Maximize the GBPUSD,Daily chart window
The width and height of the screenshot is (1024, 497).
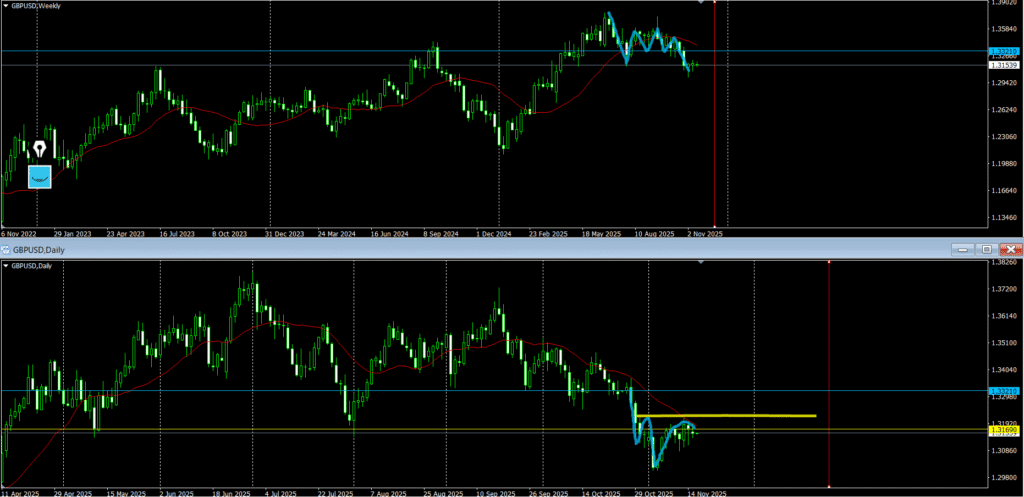985,248
